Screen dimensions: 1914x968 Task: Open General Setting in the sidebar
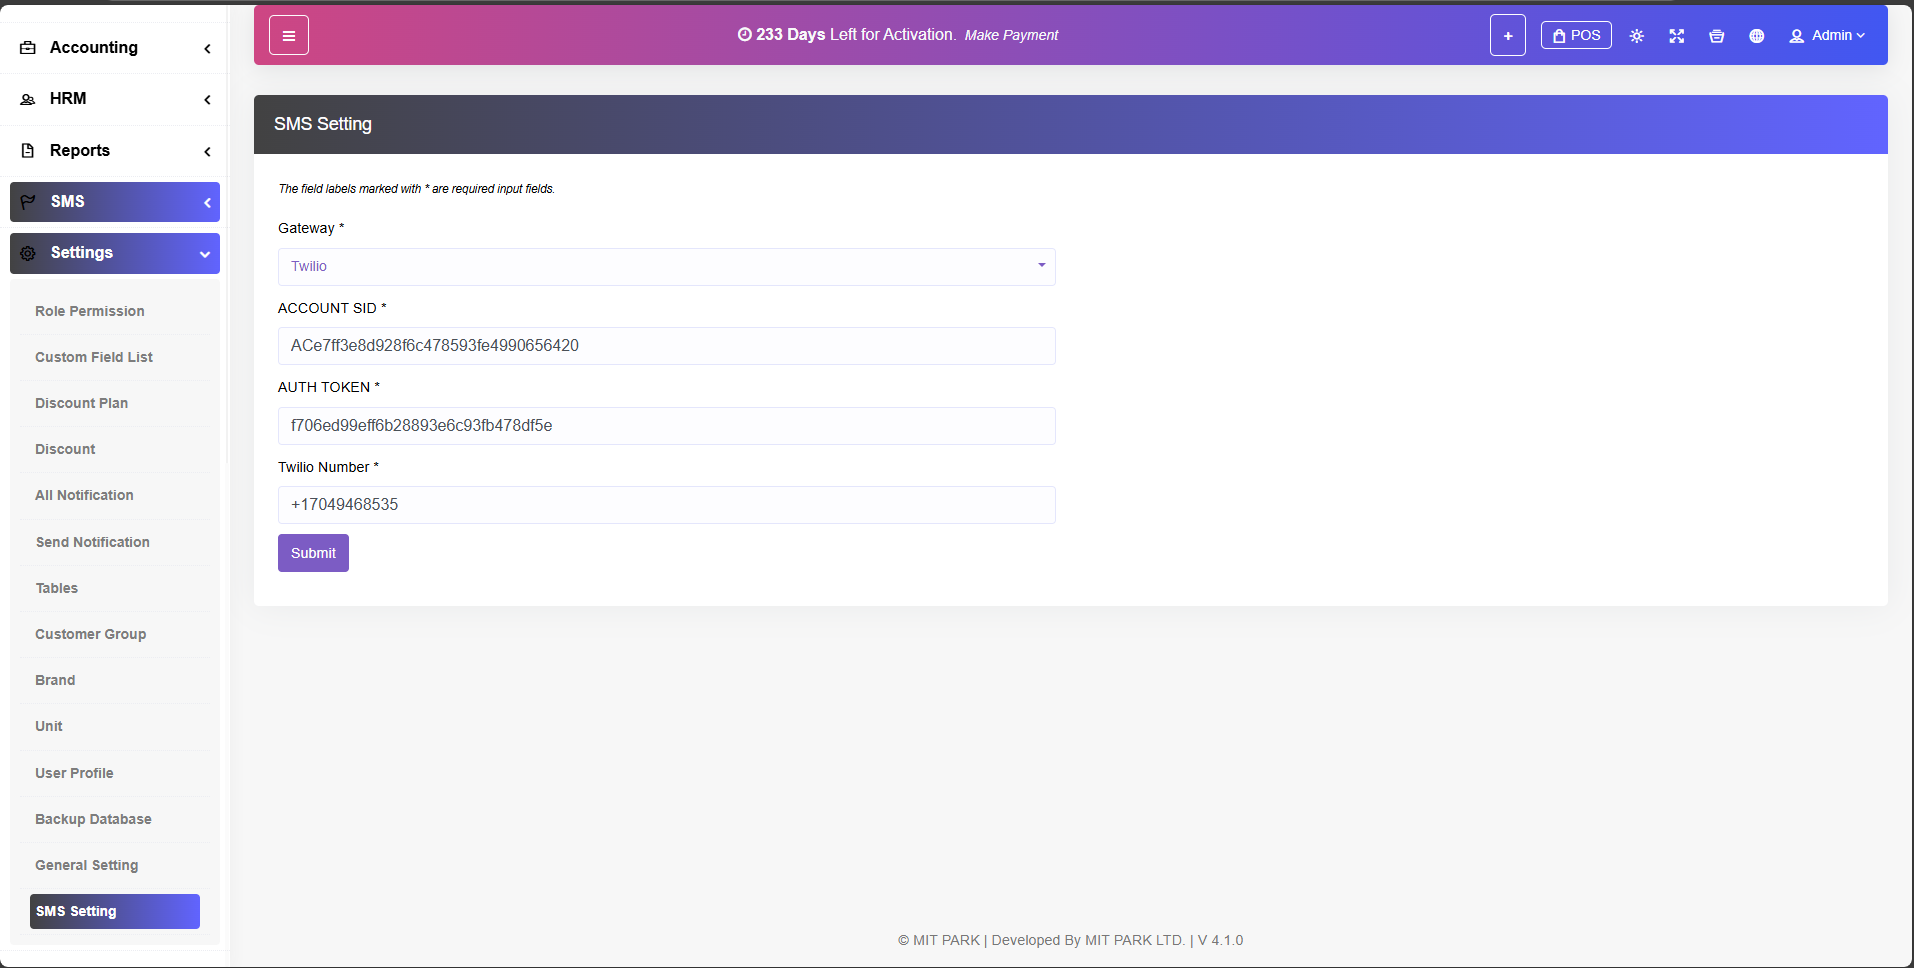pos(87,865)
